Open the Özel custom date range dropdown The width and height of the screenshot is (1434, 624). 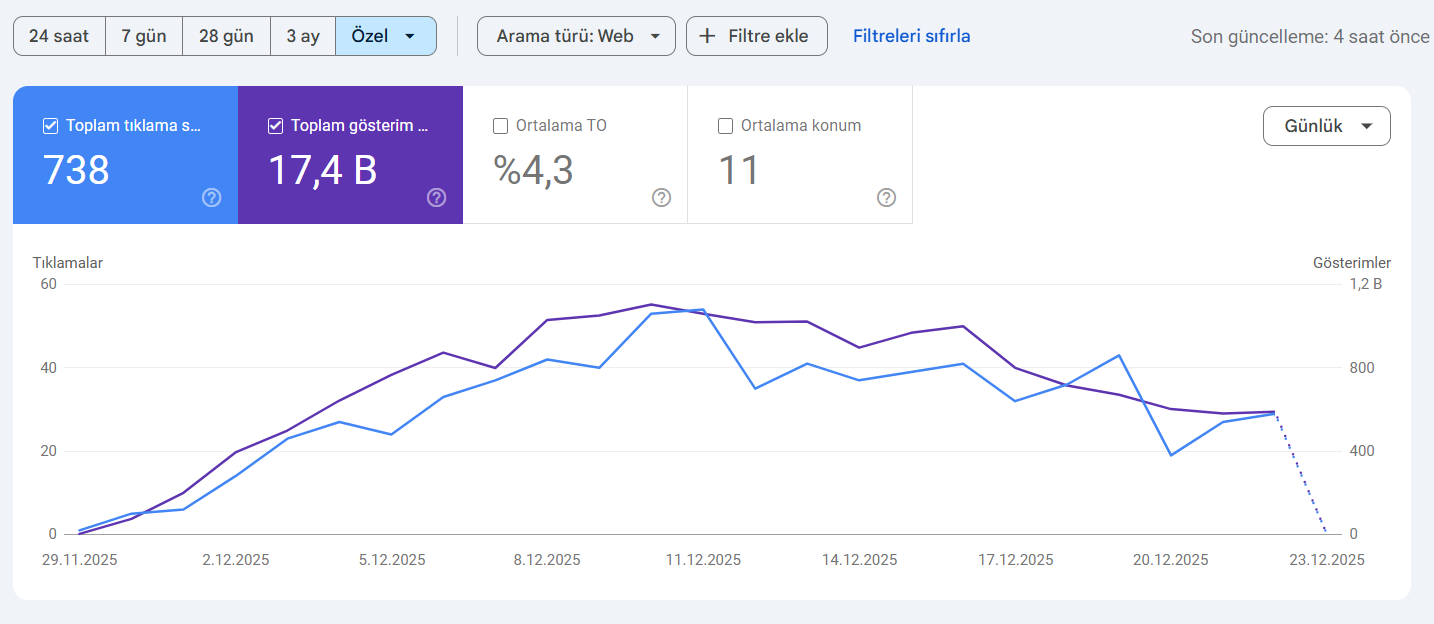pyautogui.click(x=385, y=36)
